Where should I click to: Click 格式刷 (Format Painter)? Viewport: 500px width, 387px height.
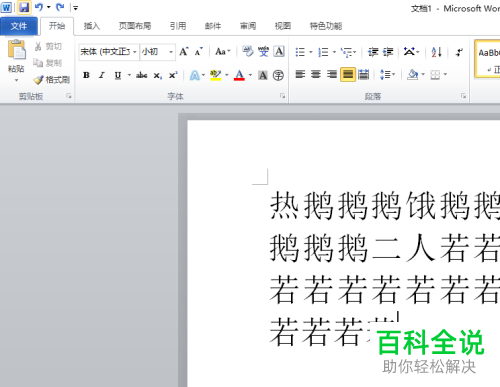(52, 80)
